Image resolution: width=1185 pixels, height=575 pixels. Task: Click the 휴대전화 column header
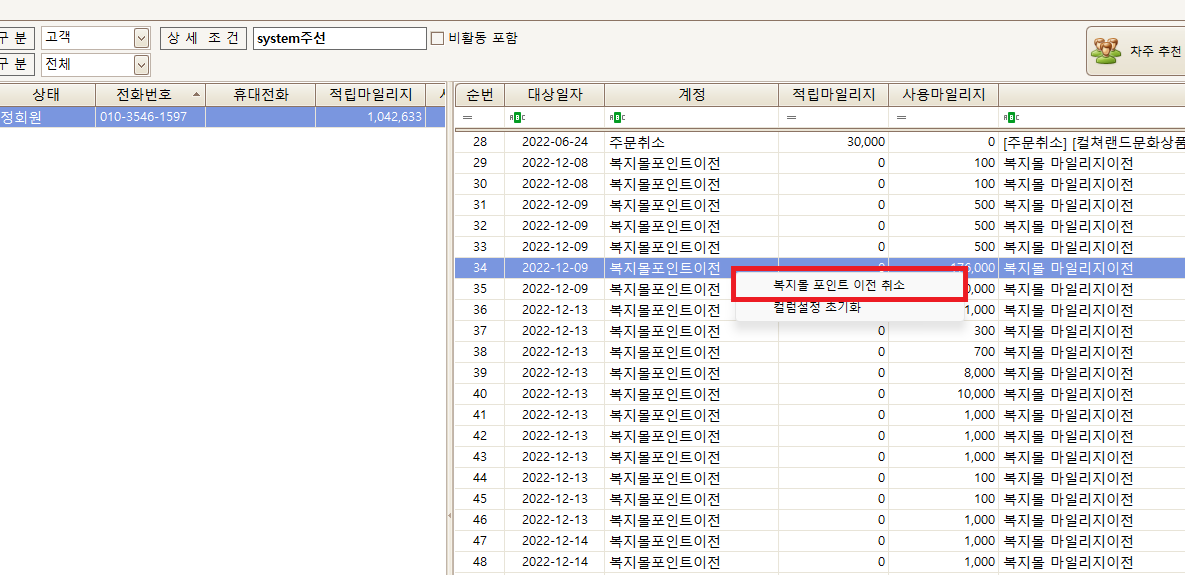coord(260,95)
